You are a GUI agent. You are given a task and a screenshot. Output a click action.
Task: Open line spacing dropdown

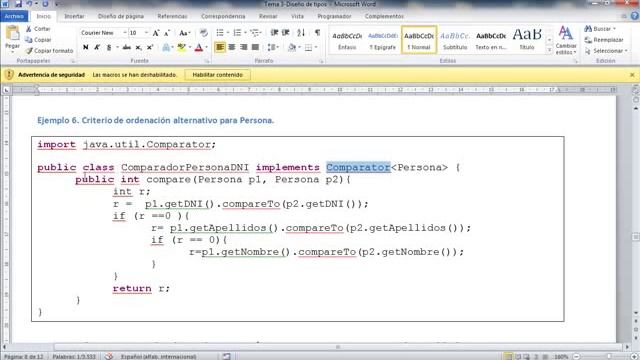[273, 47]
